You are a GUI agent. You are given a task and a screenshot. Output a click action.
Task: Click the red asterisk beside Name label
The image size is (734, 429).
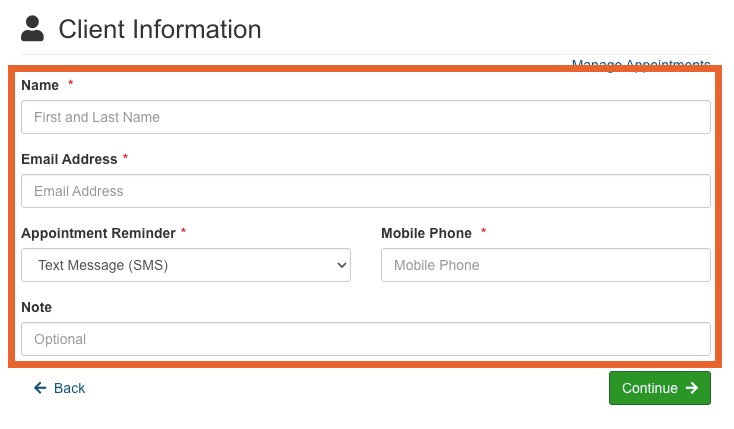pos(71,83)
